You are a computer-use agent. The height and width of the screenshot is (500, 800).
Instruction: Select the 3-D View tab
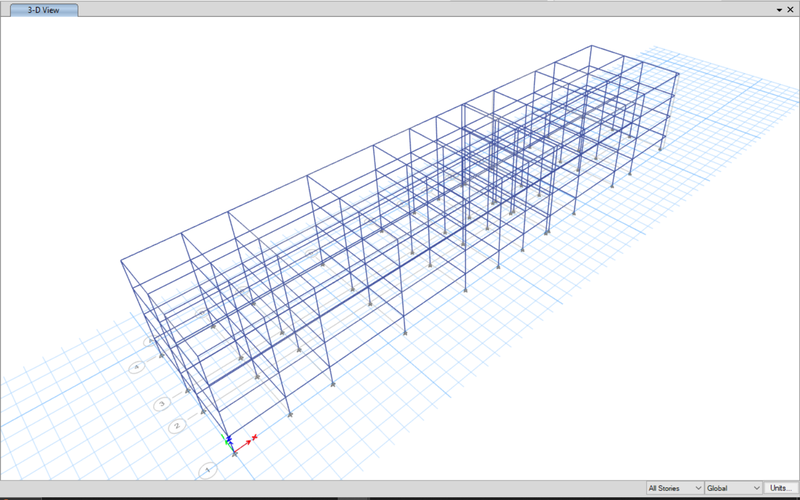[44, 10]
